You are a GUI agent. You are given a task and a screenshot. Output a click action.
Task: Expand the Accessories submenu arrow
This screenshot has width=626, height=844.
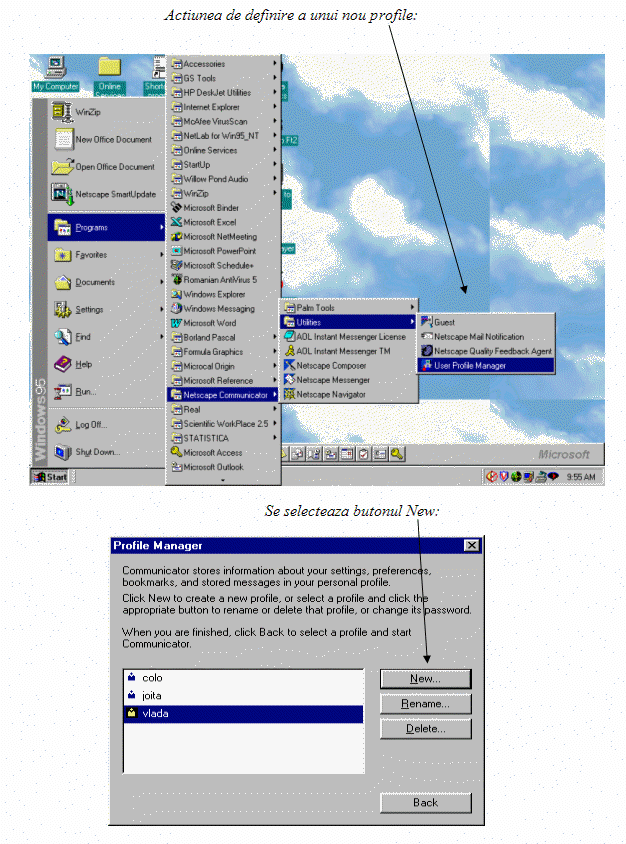pyautogui.click(x=275, y=64)
